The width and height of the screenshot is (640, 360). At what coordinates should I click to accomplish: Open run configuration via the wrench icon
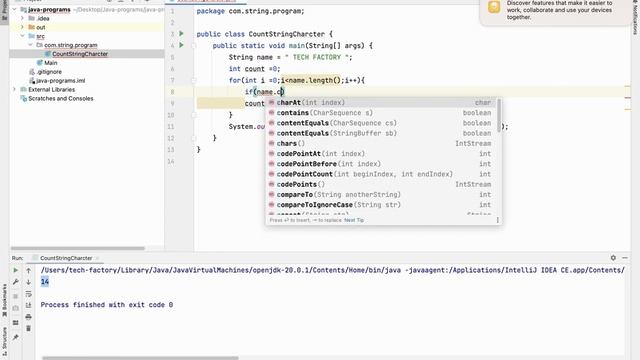point(16,282)
